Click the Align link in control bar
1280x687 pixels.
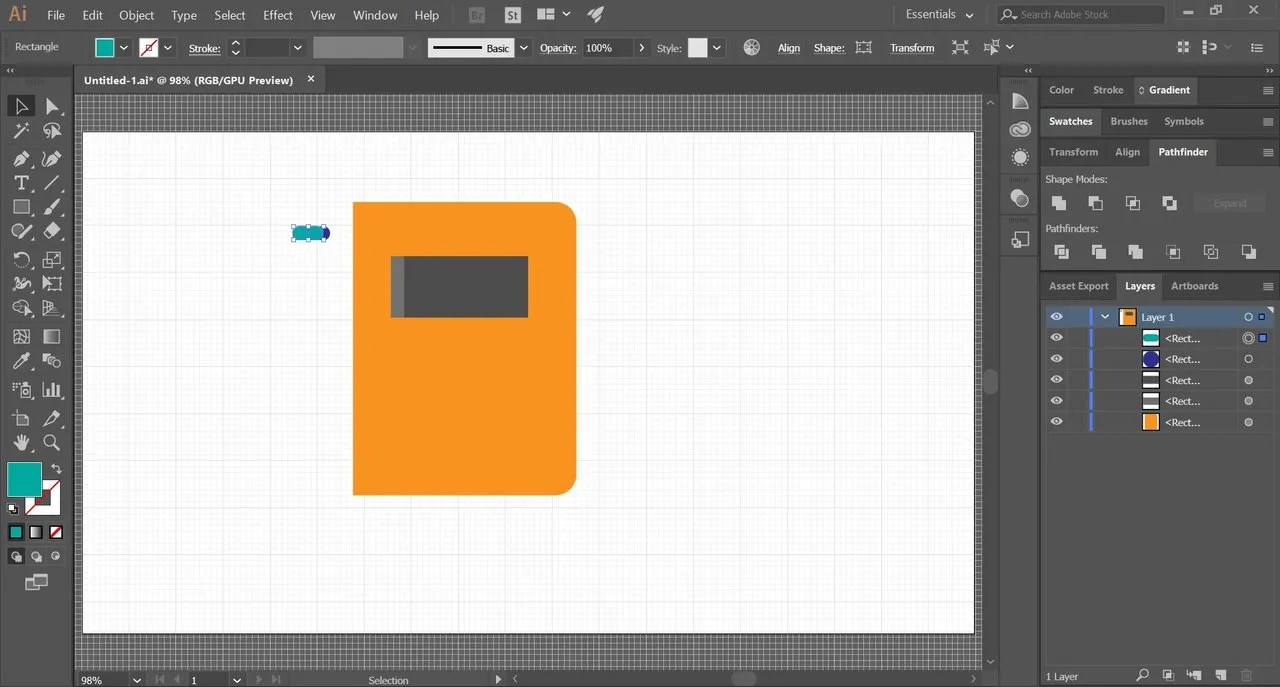789,48
